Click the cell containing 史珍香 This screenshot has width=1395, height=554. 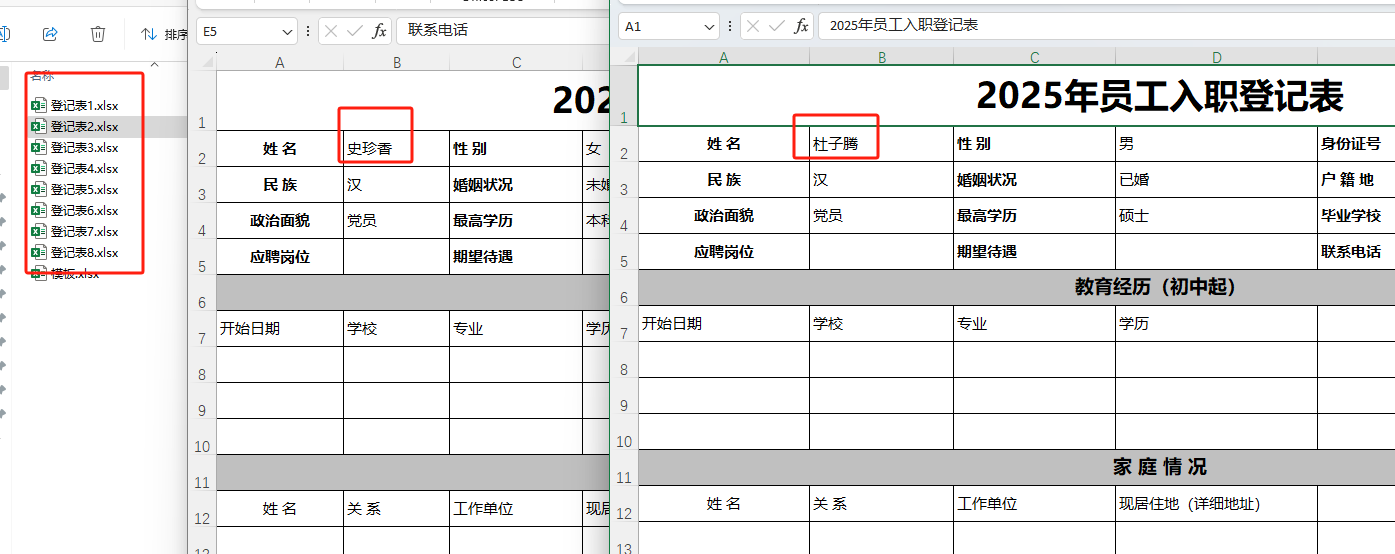pyautogui.click(x=397, y=149)
